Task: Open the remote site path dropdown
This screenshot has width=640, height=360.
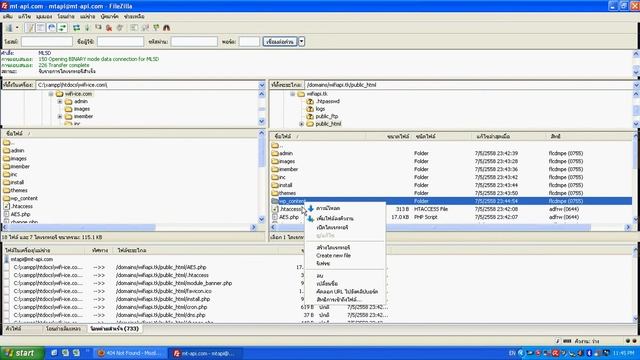Action: click(636, 85)
